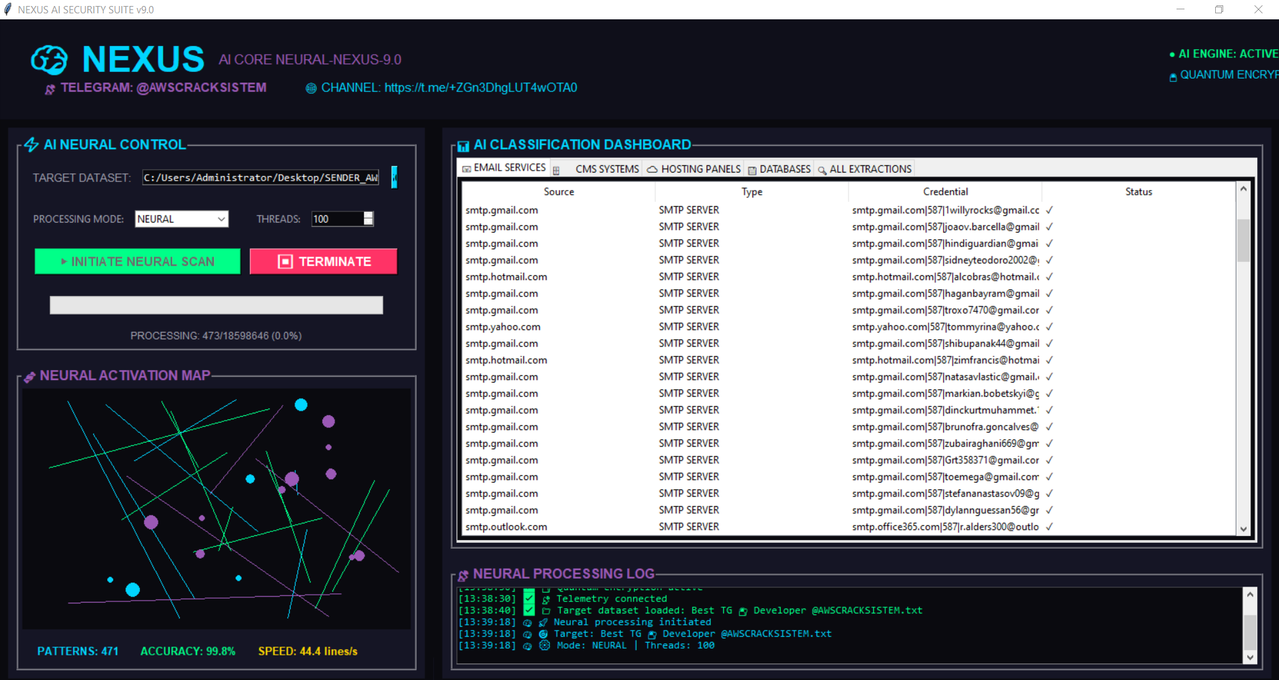
Task: Click the scan progress bar
Action: (216, 305)
